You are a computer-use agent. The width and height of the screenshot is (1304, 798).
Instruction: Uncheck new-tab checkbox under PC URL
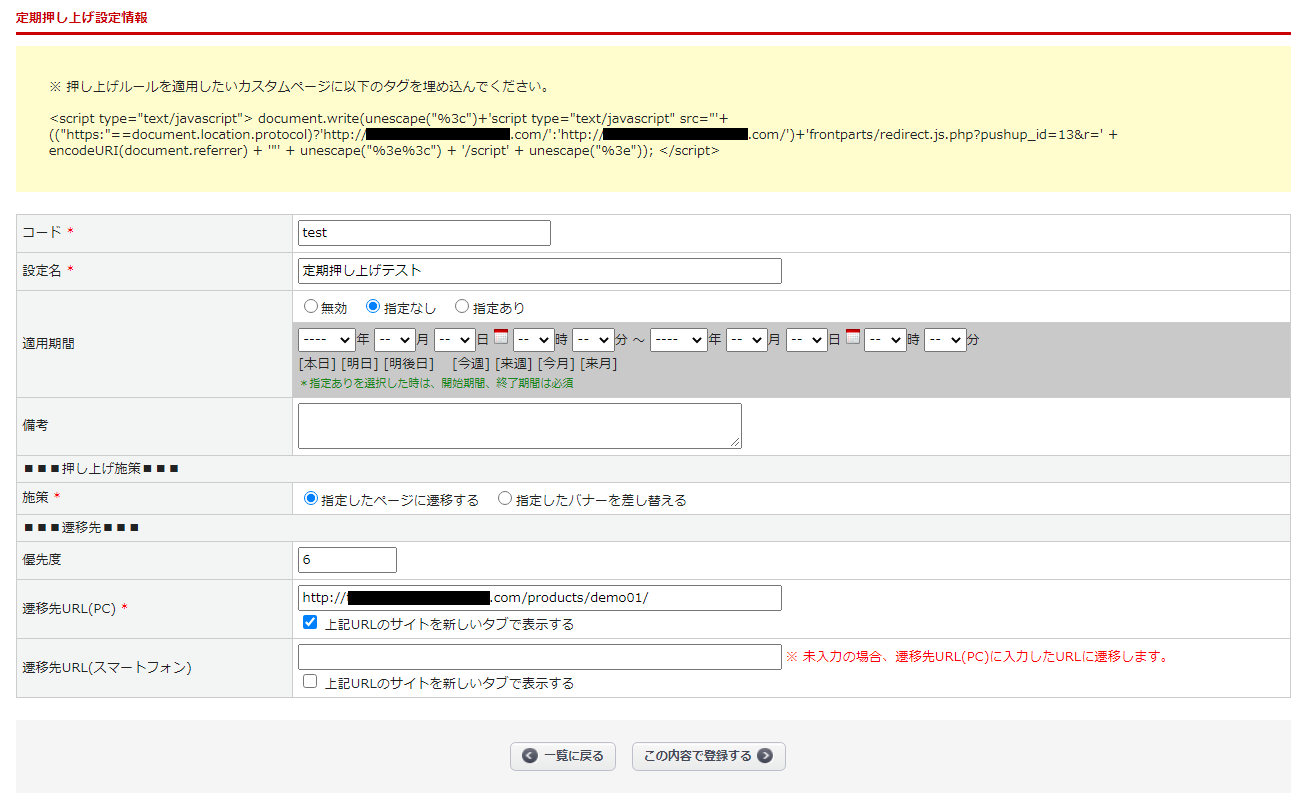(310, 623)
